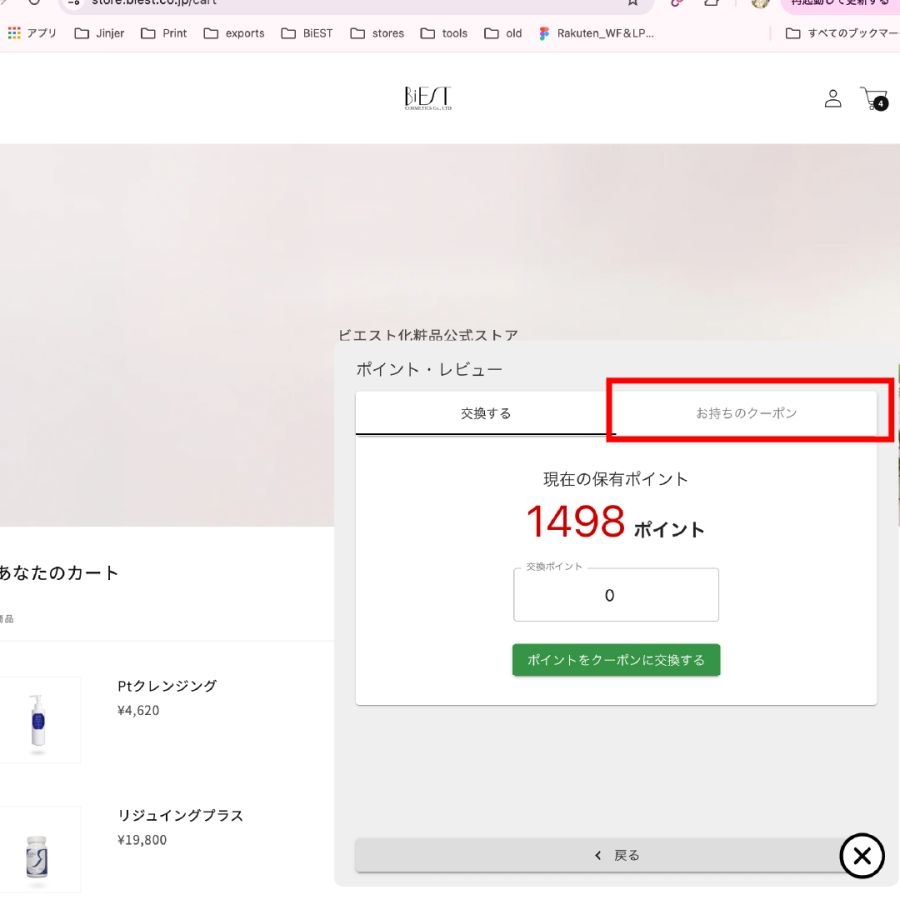Expand the old bookmark folder
This screenshot has width=900, height=900.
pos(503,33)
